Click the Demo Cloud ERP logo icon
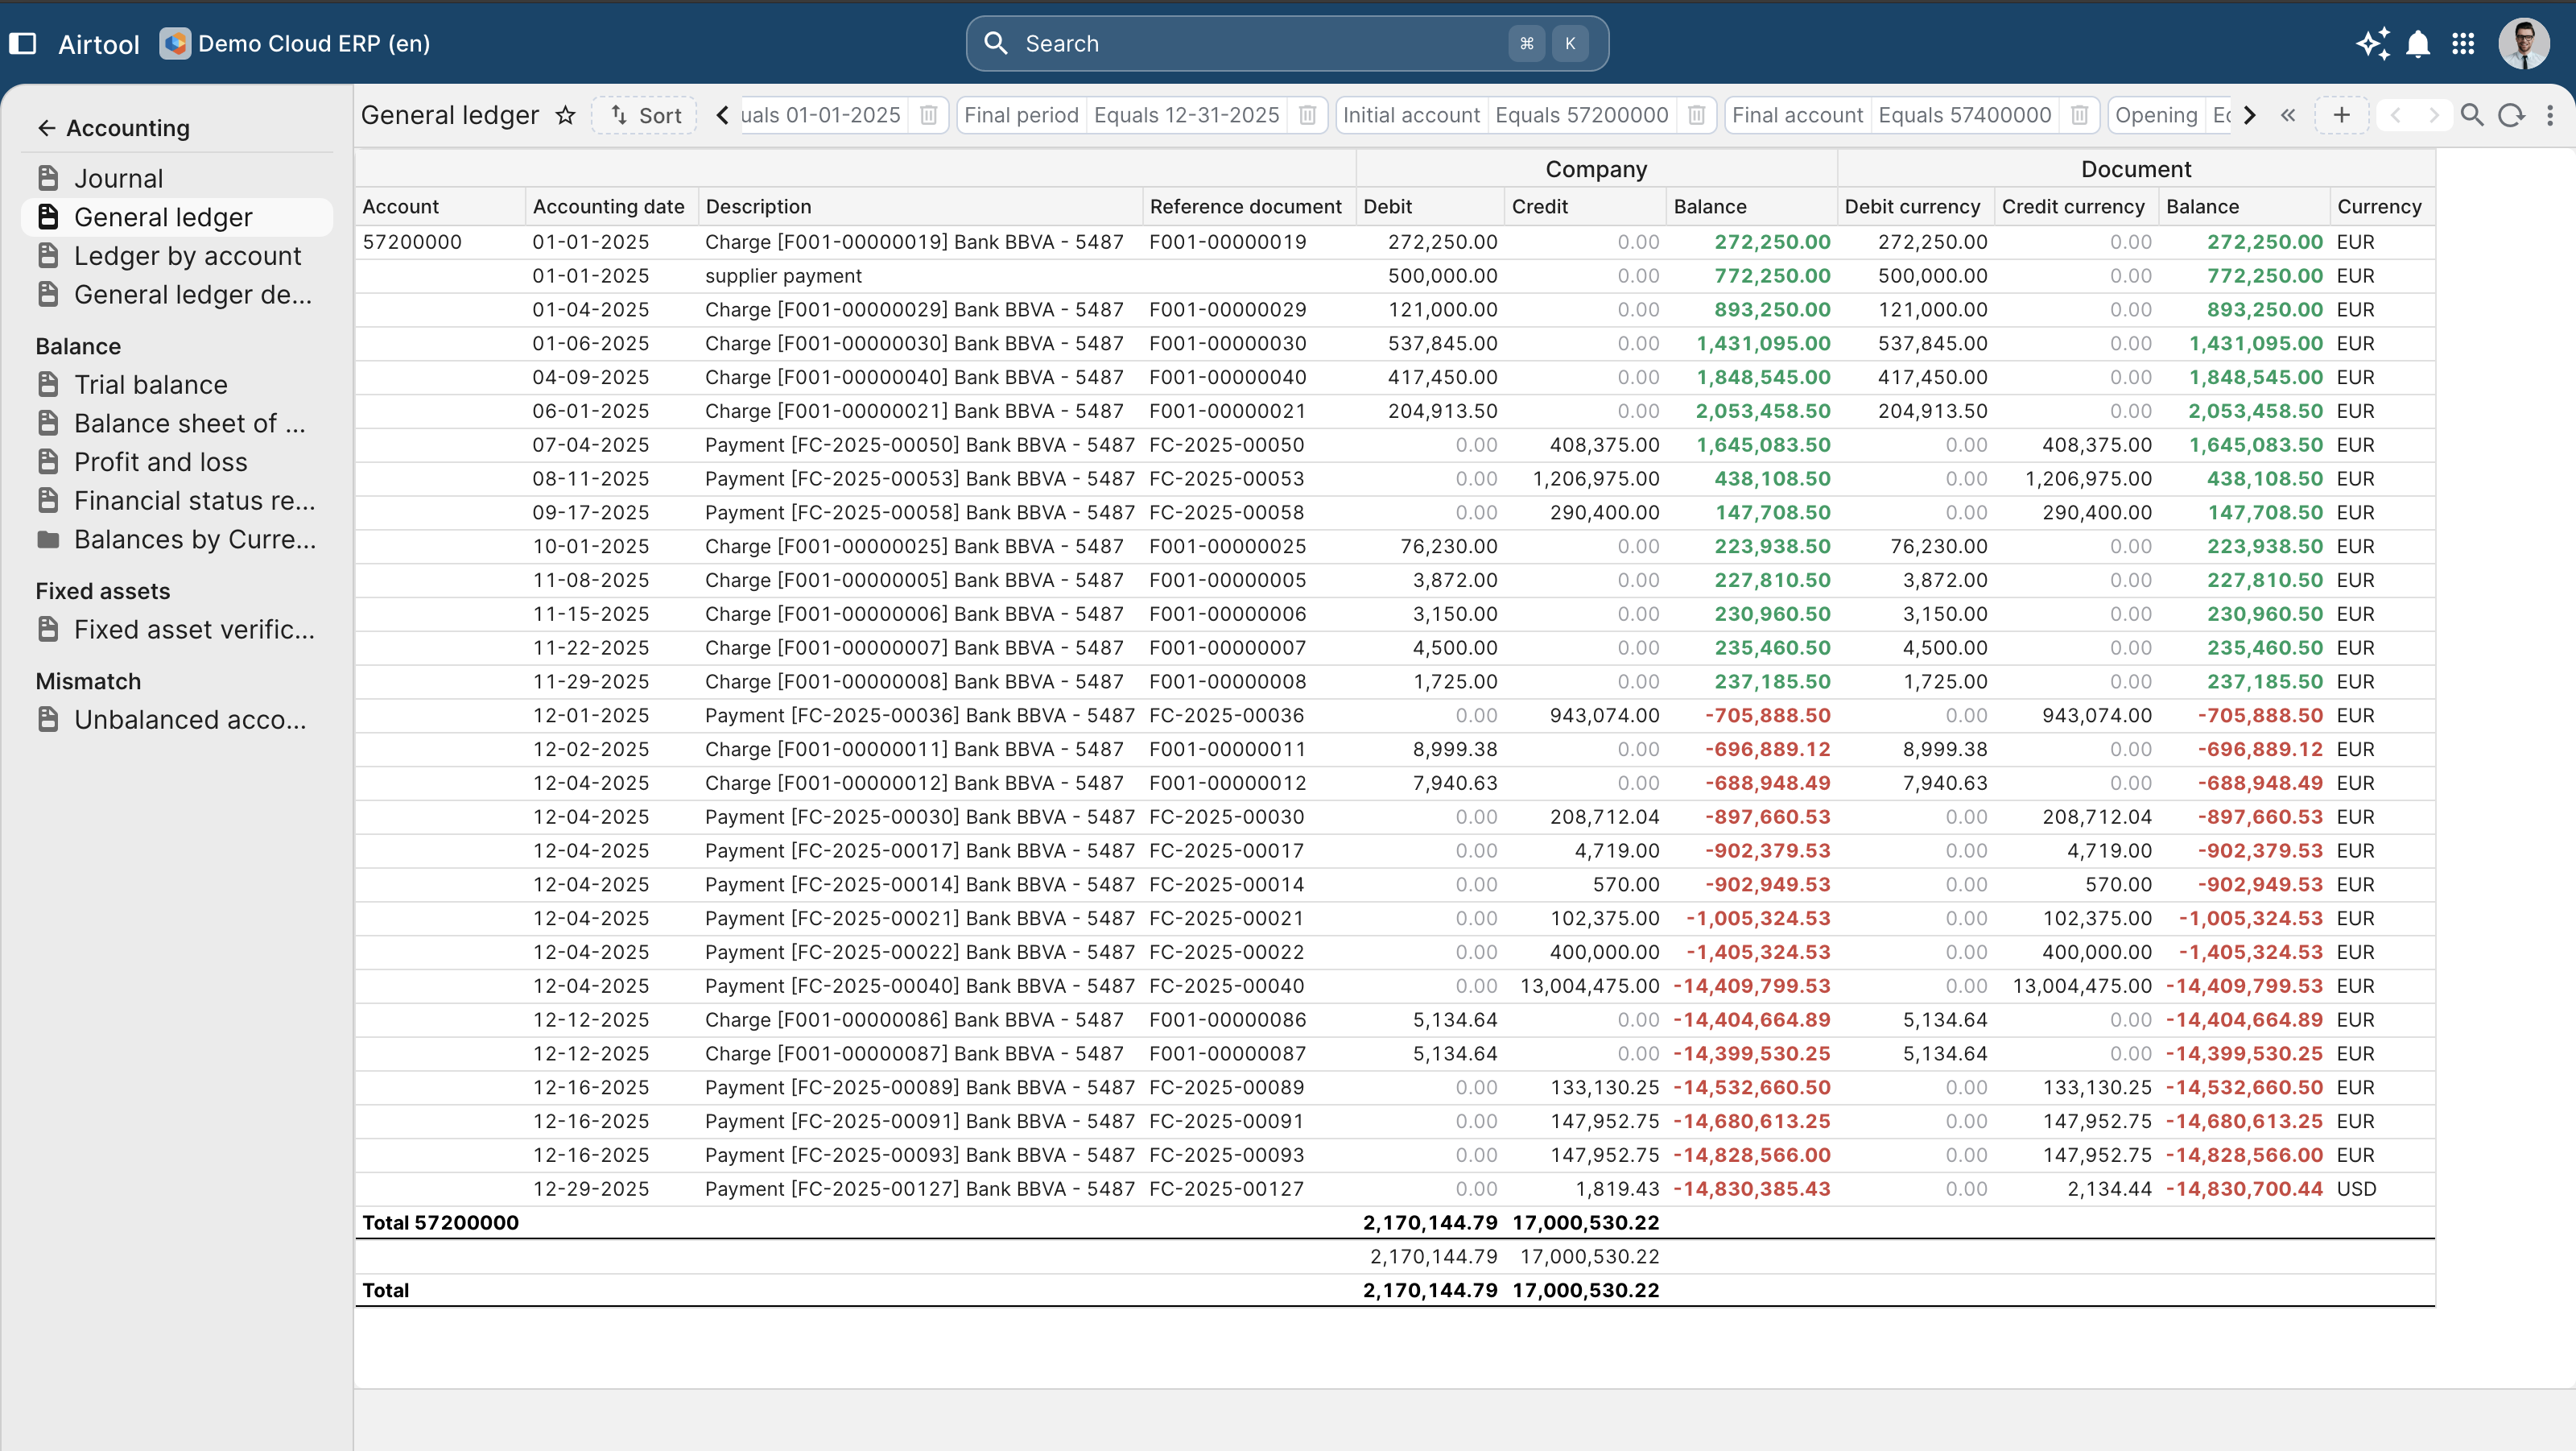This screenshot has height=1451, width=2576. 175,44
